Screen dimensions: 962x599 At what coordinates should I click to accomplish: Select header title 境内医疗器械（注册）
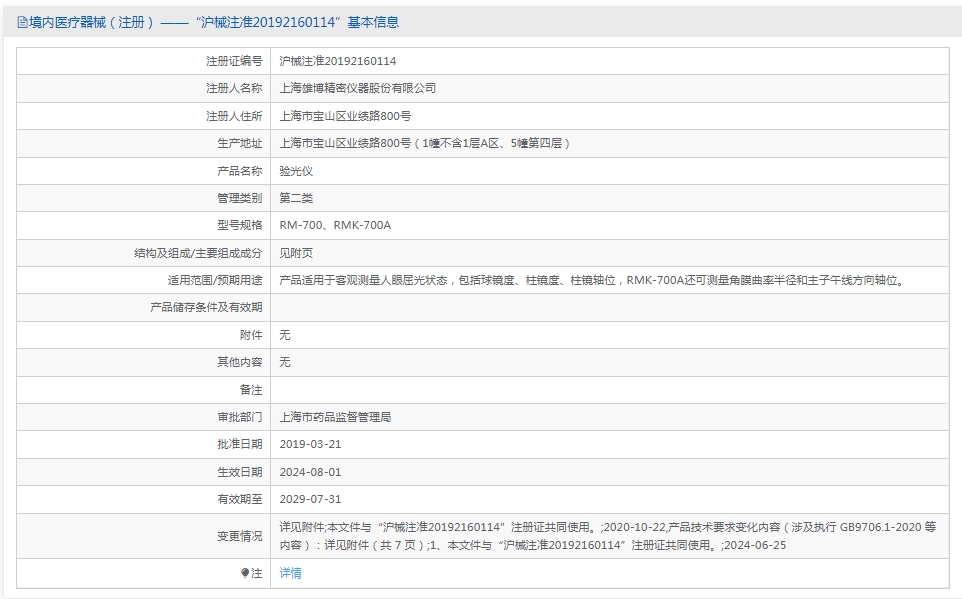pyautogui.click(x=91, y=23)
